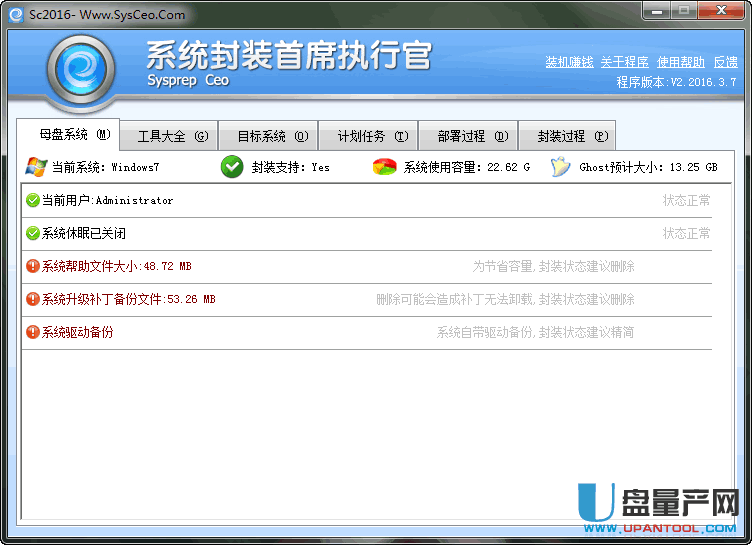The height and width of the screenshot is (545, 752).
Task: Click the hint 为节省容量, 封装状态建议删除
Action: (x=553, y=266)
